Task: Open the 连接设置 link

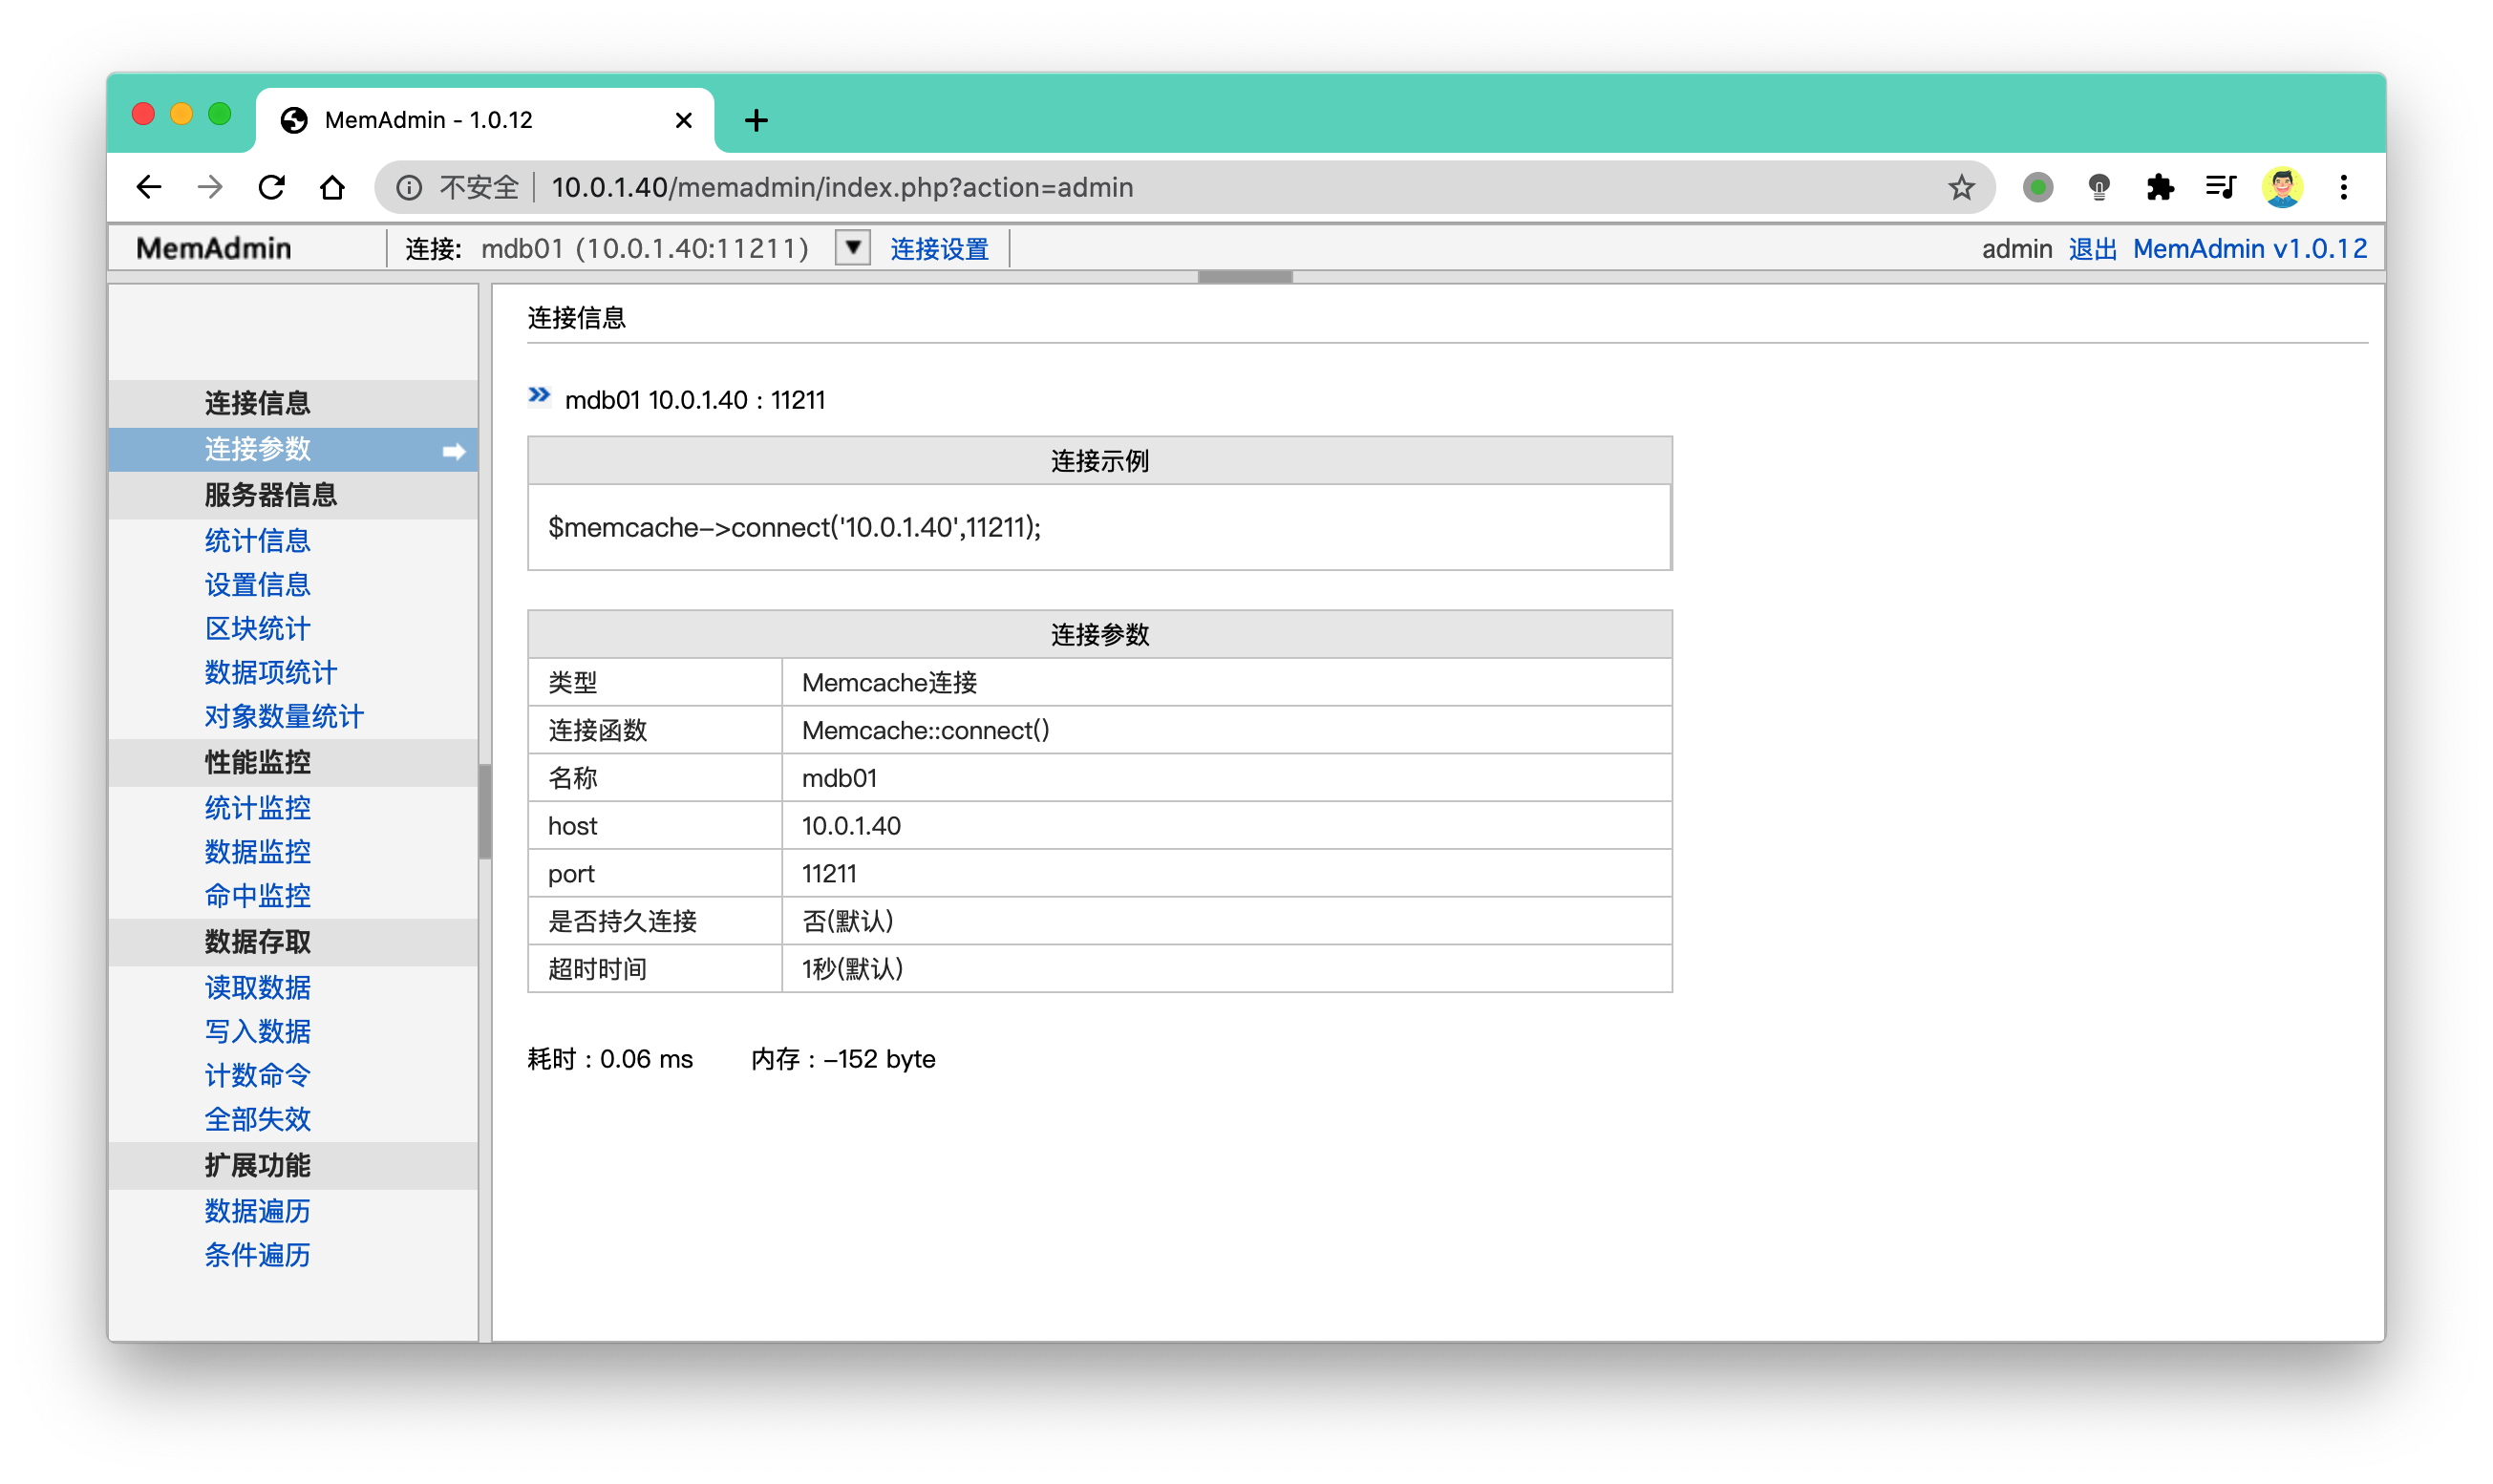Action: [939, 249]
